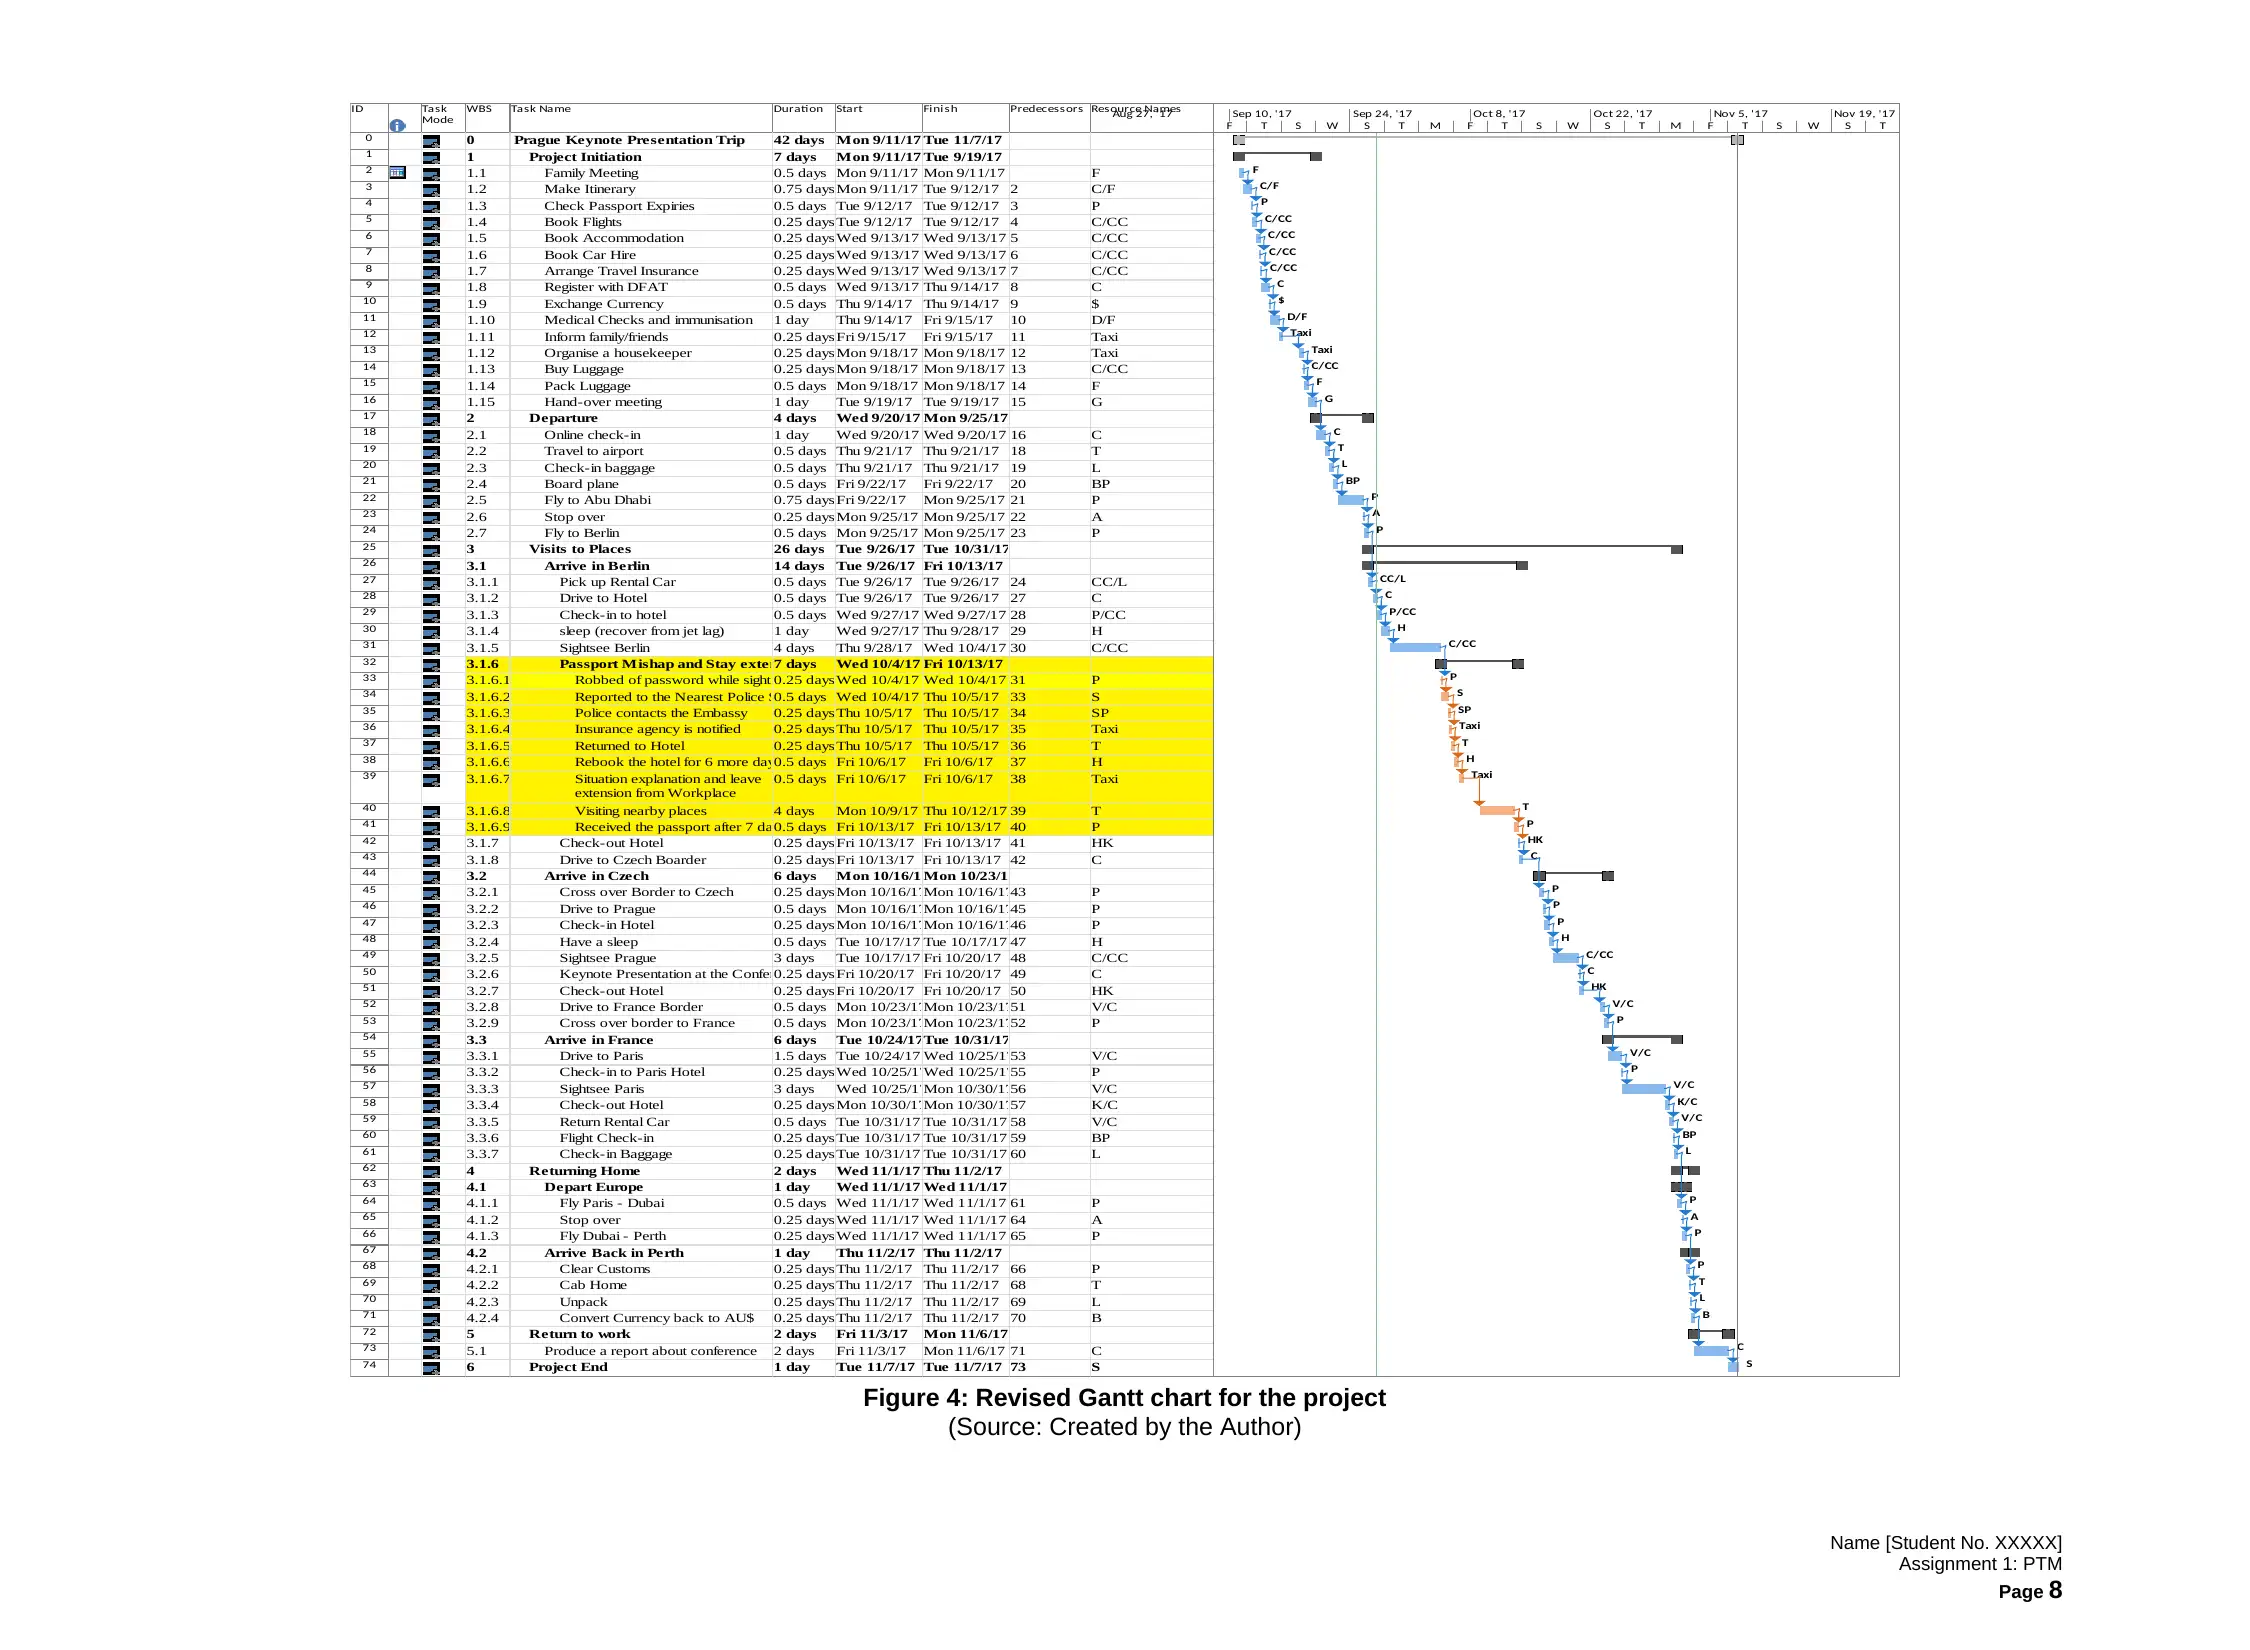Click the task mode icon for Departure summary row
Viewport: 2250px width, 1650px height.
[x=431, y=419]
